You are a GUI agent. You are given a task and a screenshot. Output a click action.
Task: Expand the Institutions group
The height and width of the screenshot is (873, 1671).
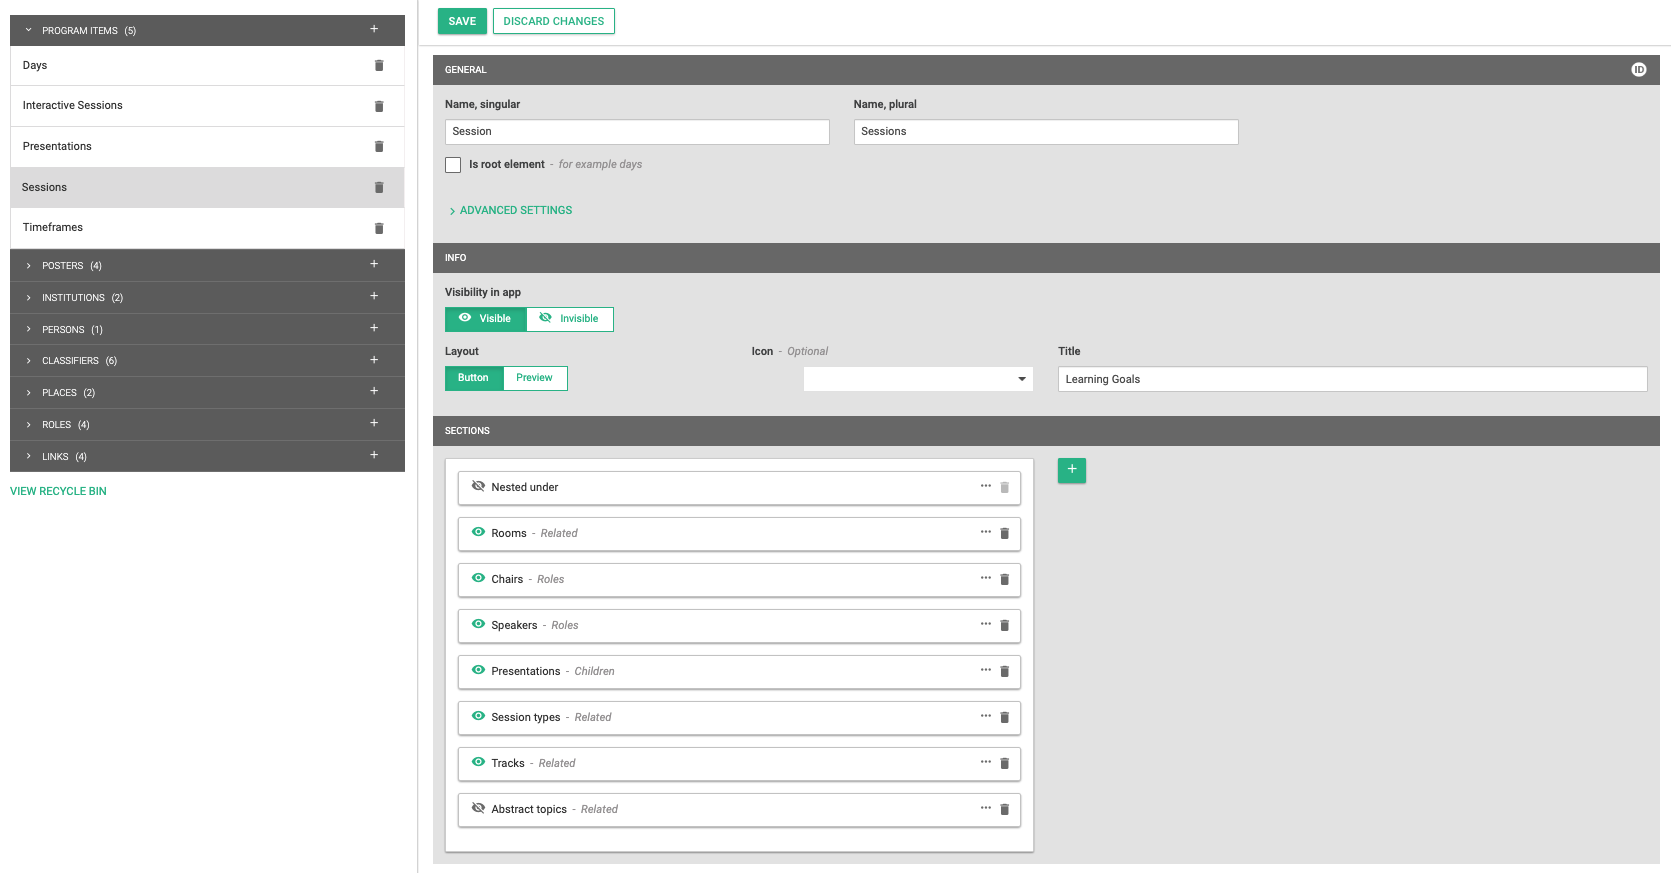(x=28, y=298)
